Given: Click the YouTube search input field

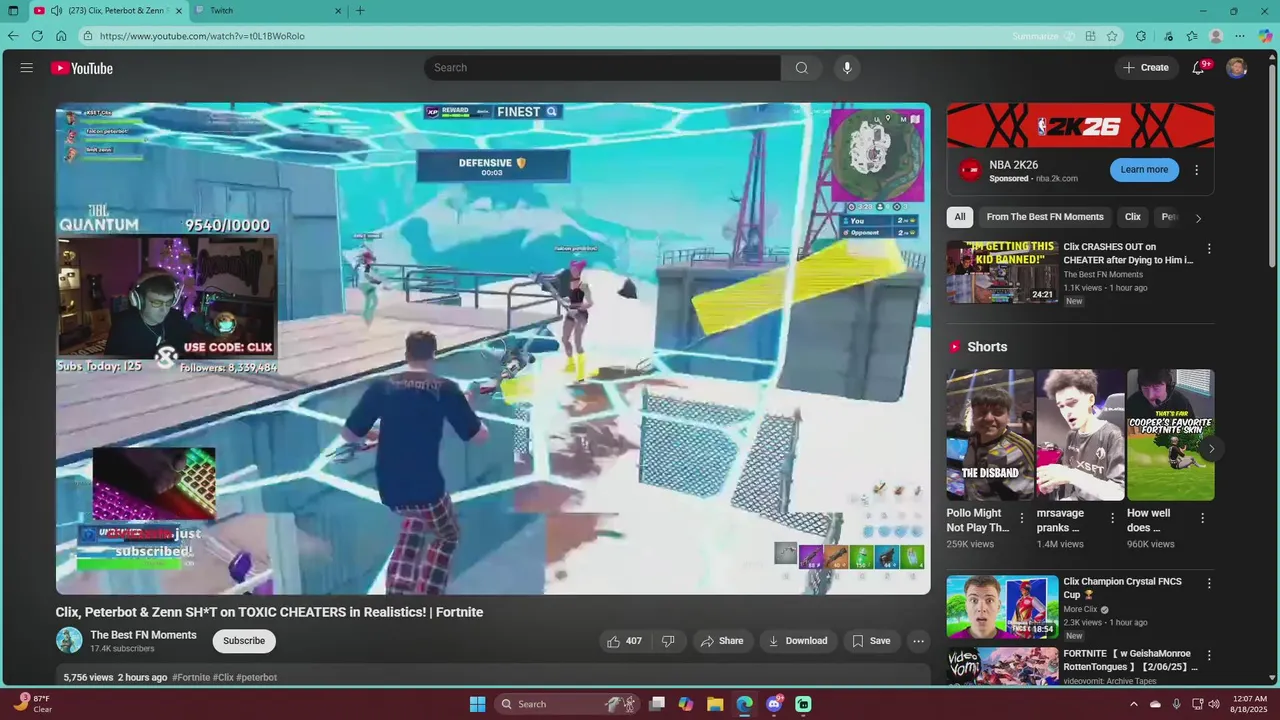Looking at the screenshot, I should coord(602,68).
